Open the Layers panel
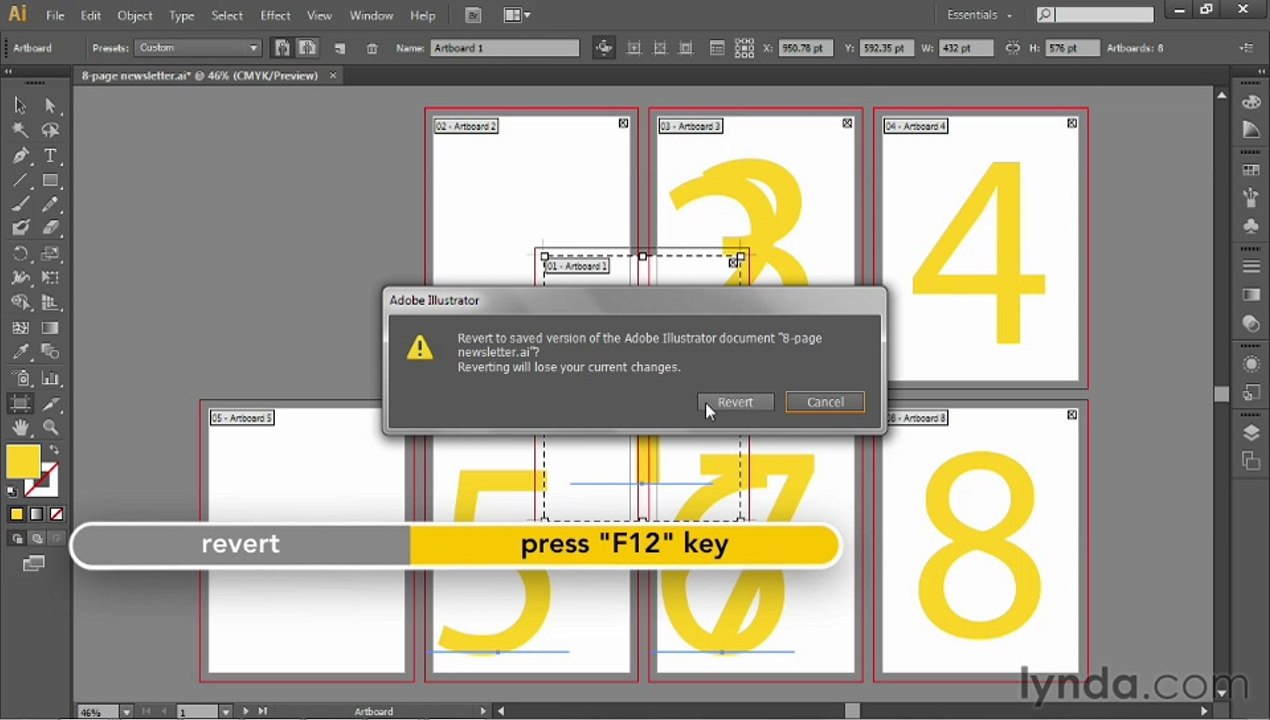The width and height of the screenshot is (1270, 720). (1251, 433)
